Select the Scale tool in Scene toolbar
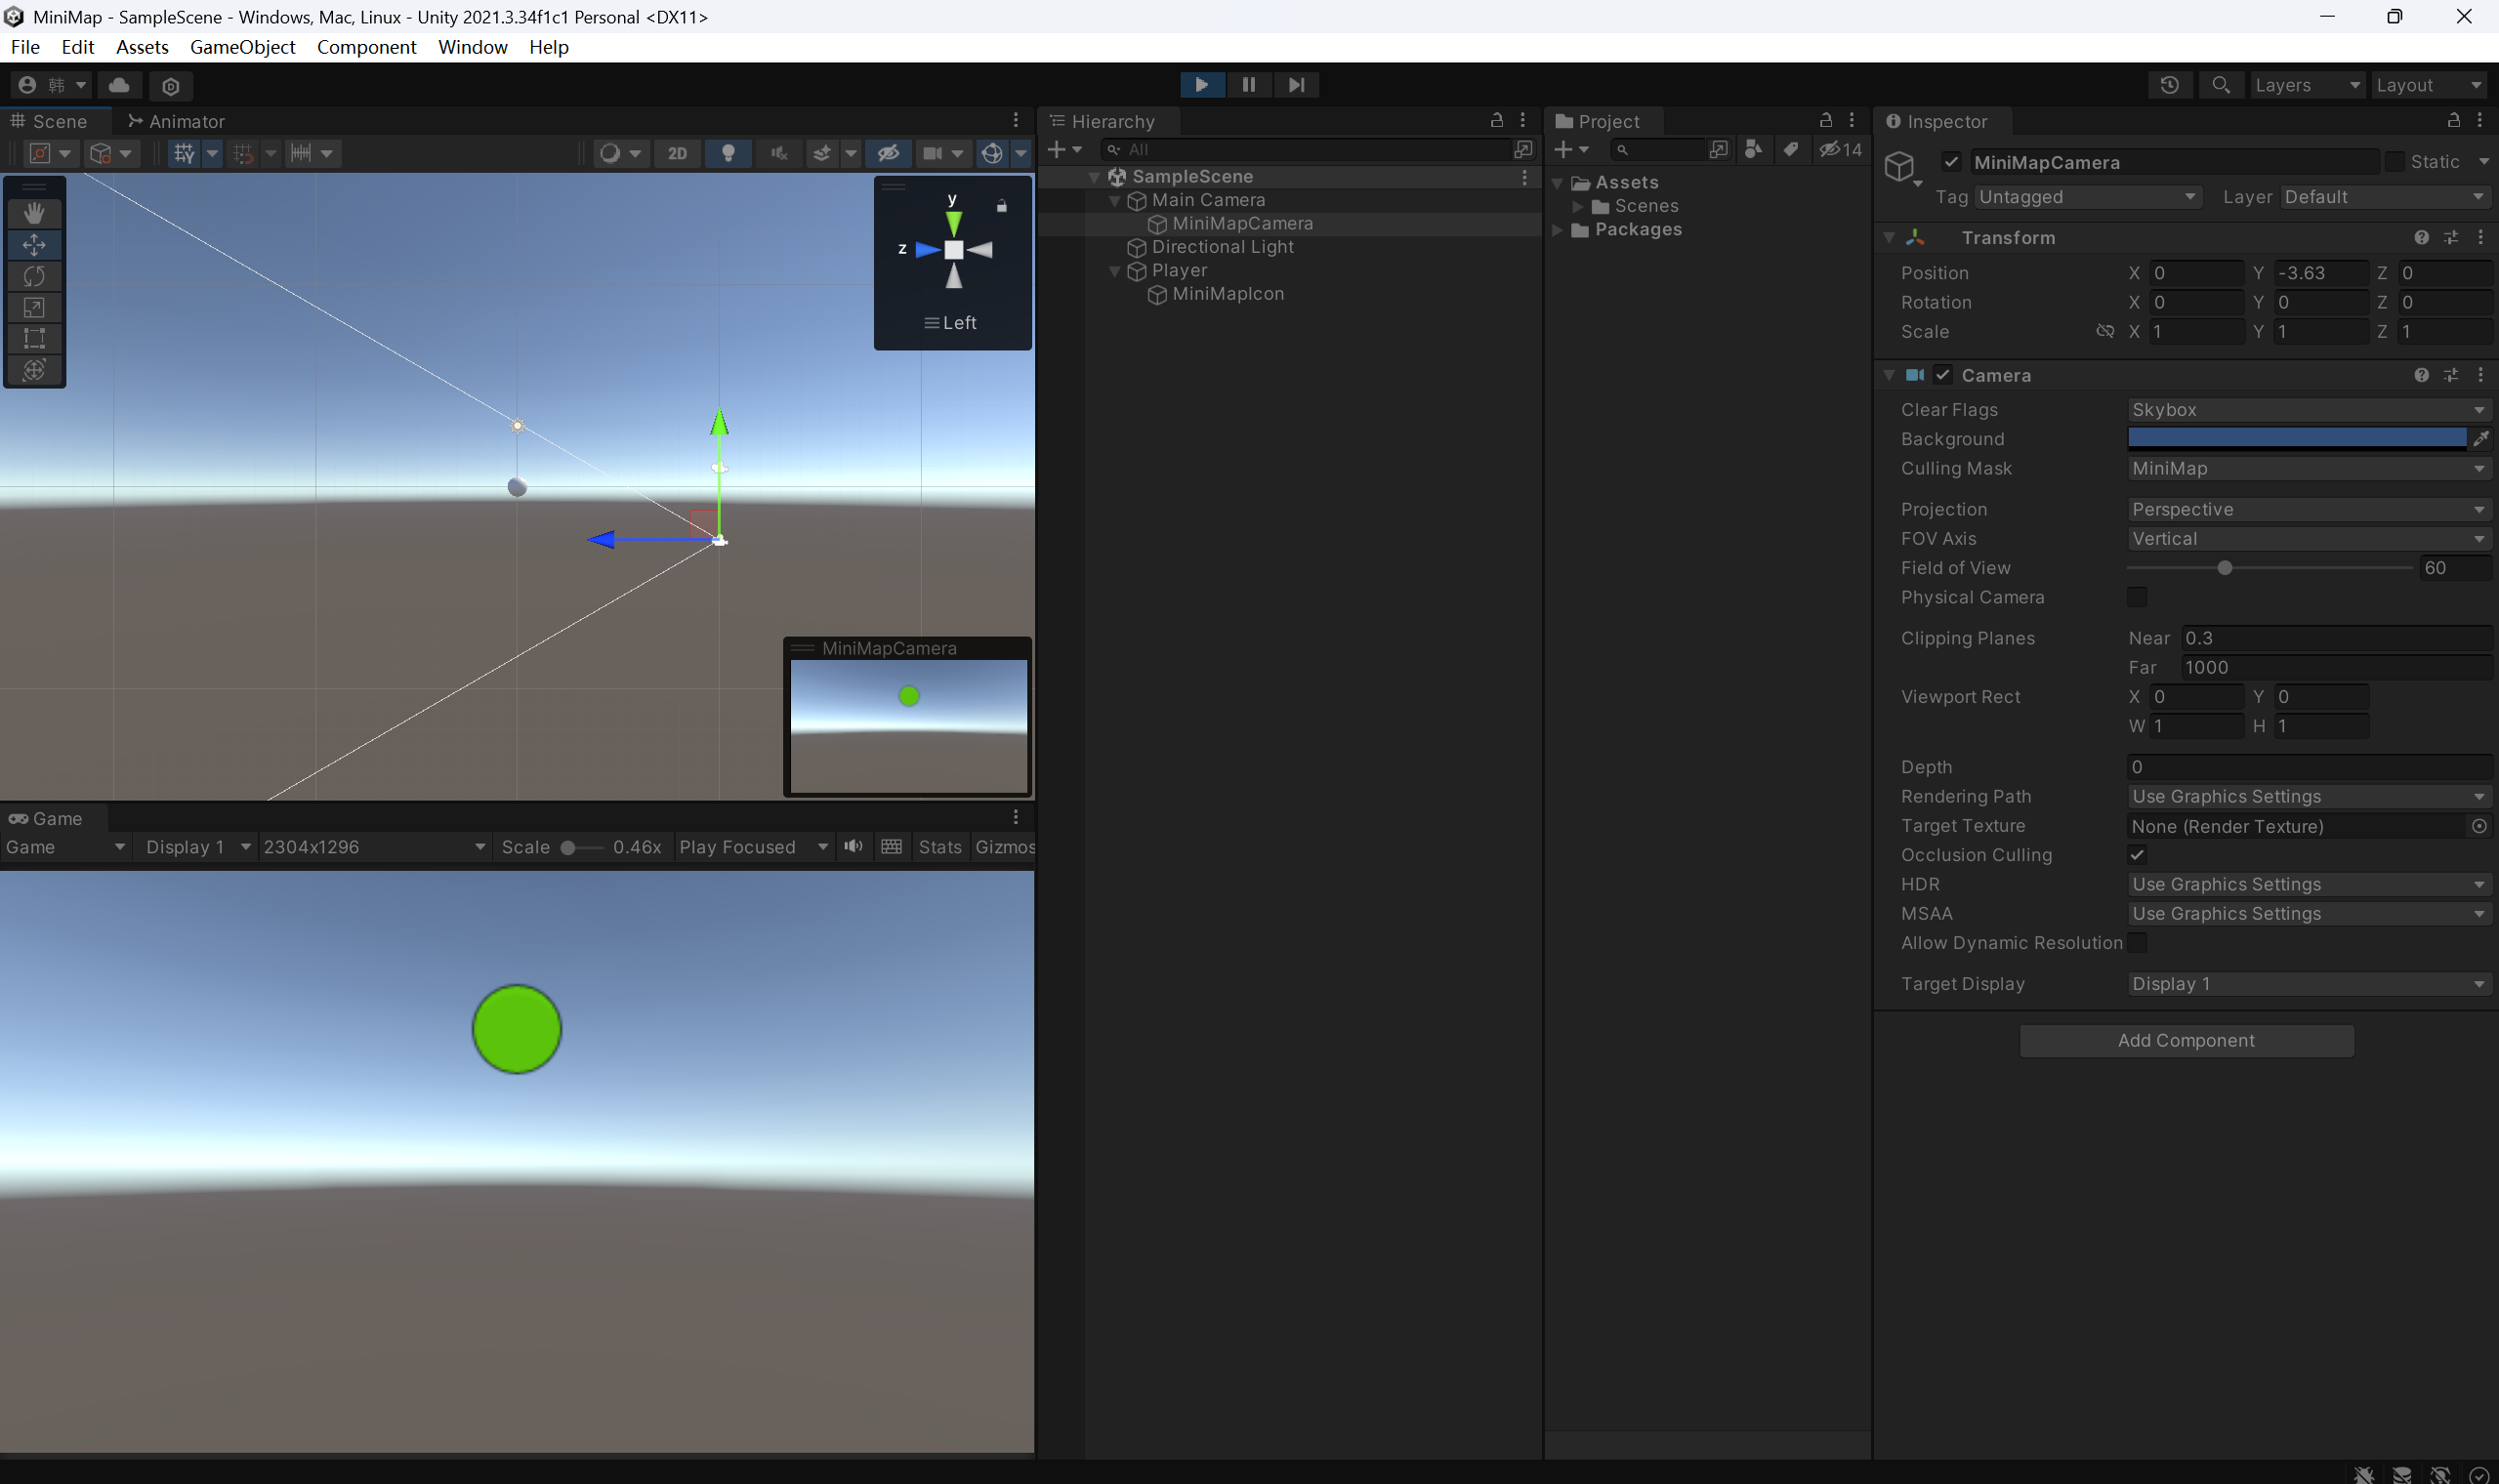 click(34, 307)
